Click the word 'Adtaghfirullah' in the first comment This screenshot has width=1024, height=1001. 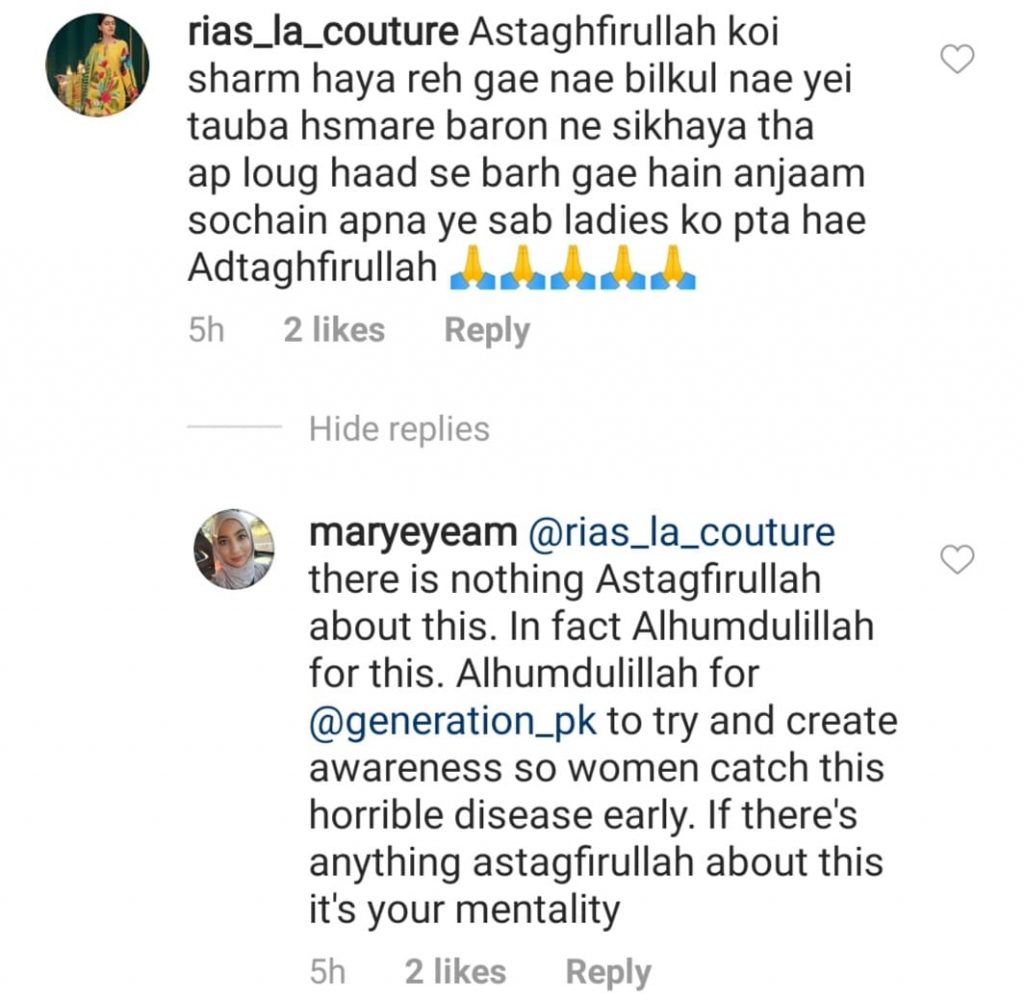click(312, 268)
